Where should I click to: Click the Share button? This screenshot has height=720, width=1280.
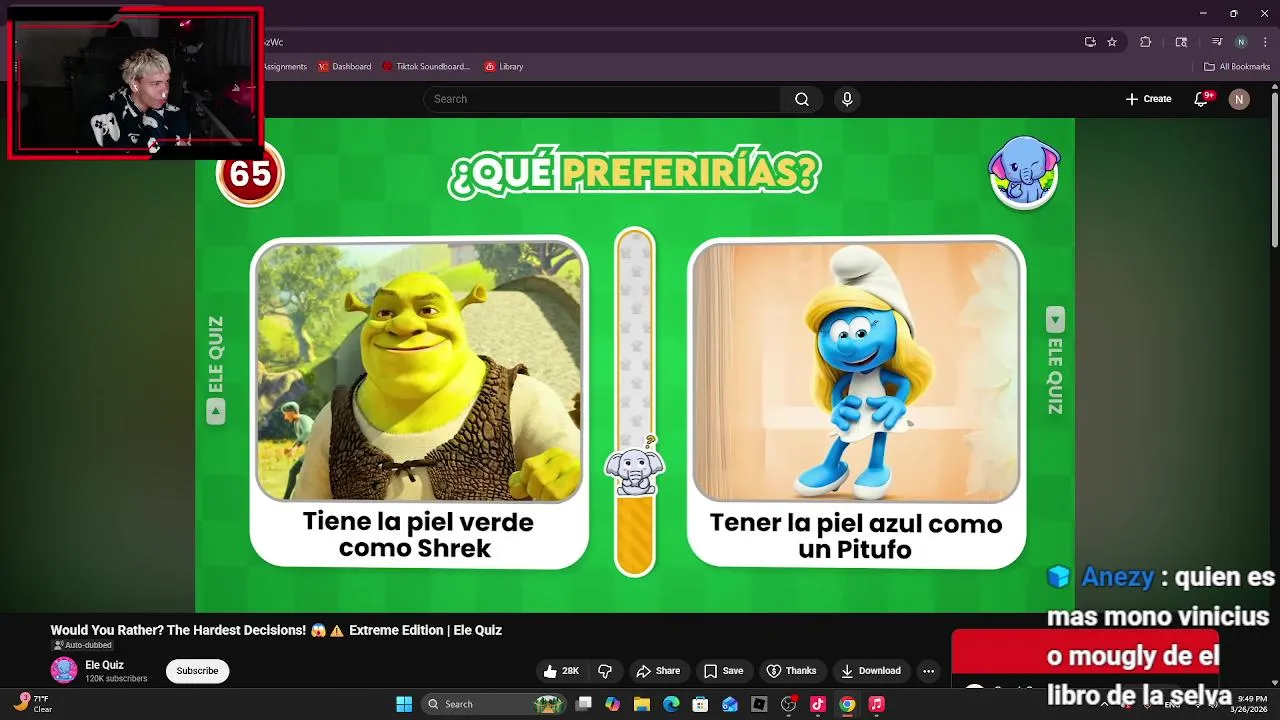click(x=658, y=671)
